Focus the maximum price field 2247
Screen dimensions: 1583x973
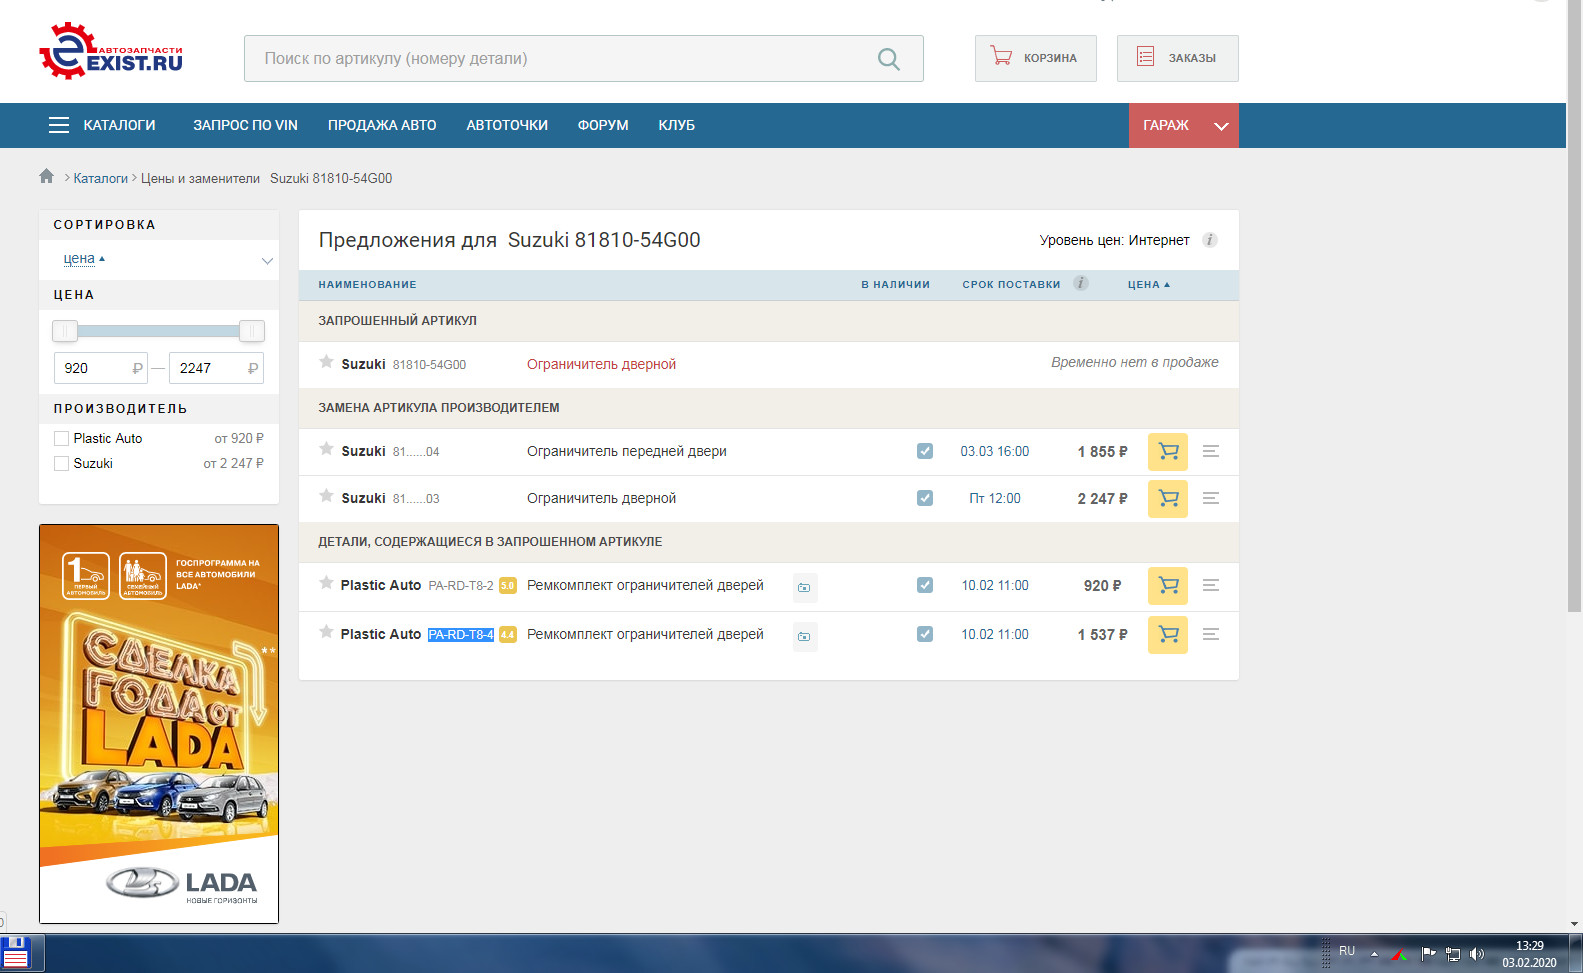tap(216, 368)
